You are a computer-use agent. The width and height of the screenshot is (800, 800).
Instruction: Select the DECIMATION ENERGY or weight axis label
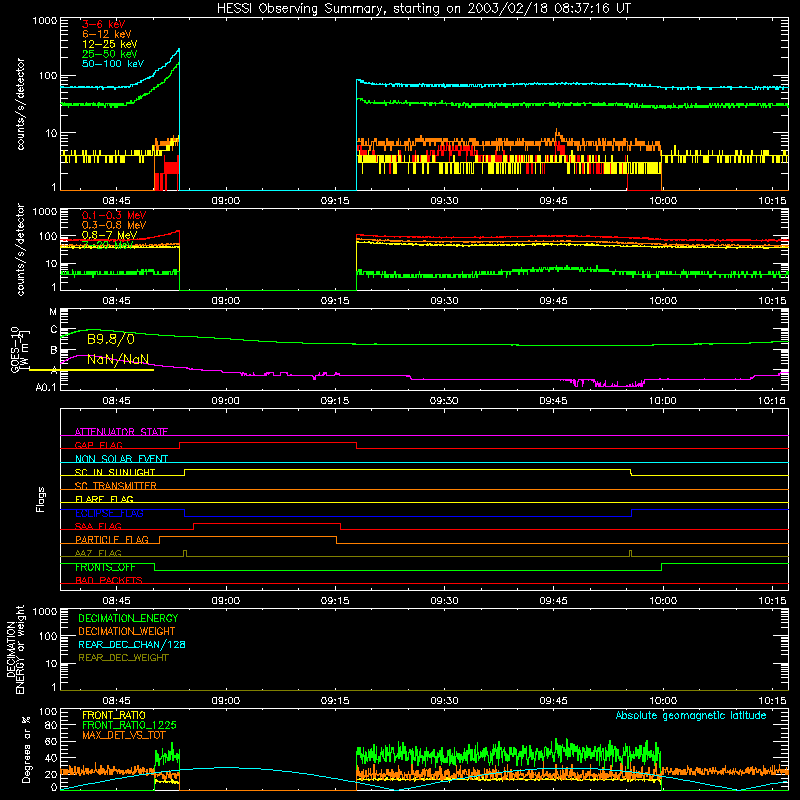pyautogui.click(x=15, y=649)
